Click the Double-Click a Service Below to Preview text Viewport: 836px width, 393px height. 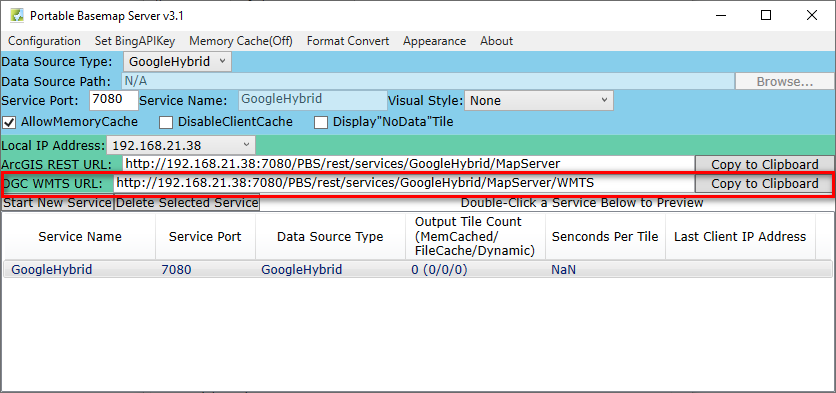[x=582, y=203]
